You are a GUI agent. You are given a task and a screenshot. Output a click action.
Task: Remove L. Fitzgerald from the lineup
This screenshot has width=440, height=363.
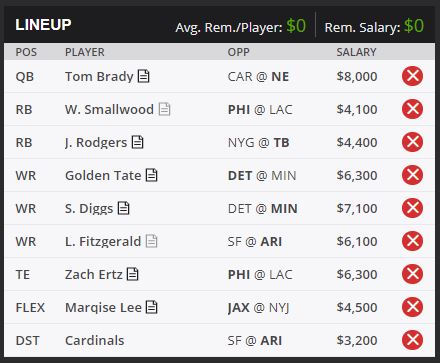click(x=412, y=241)
